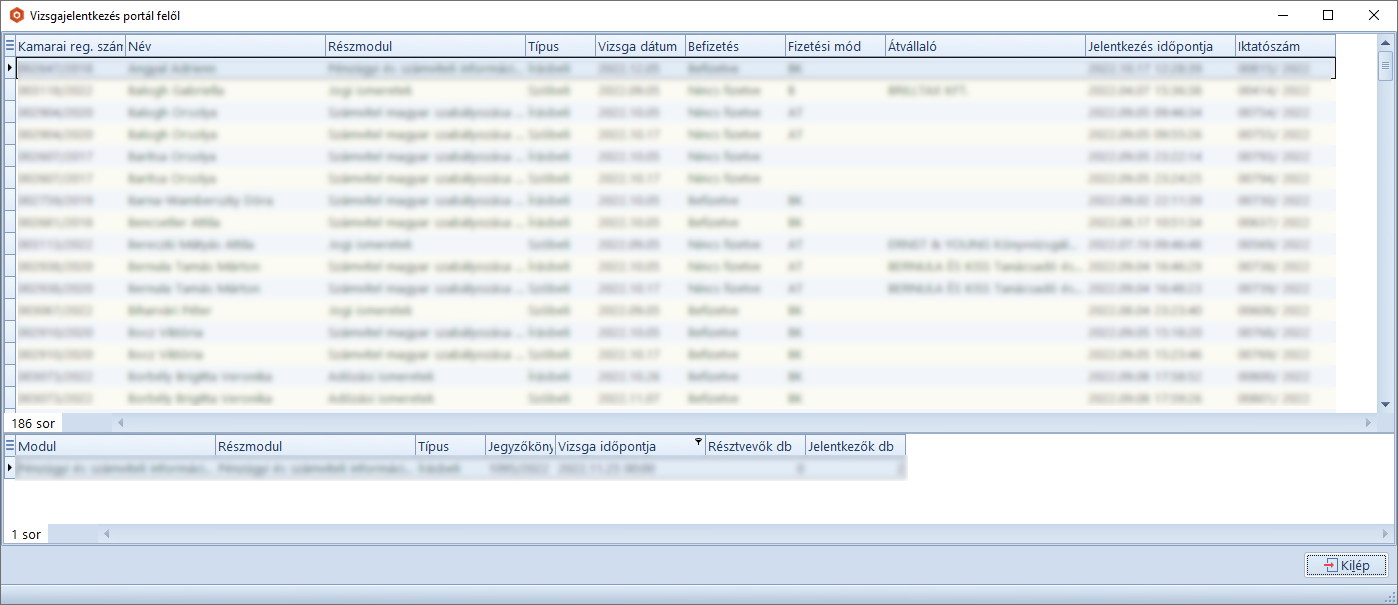Click filter icon on Vizsga időpontja column
Viewport: 1398px width, 605px height.
click(x=697, y=442)
